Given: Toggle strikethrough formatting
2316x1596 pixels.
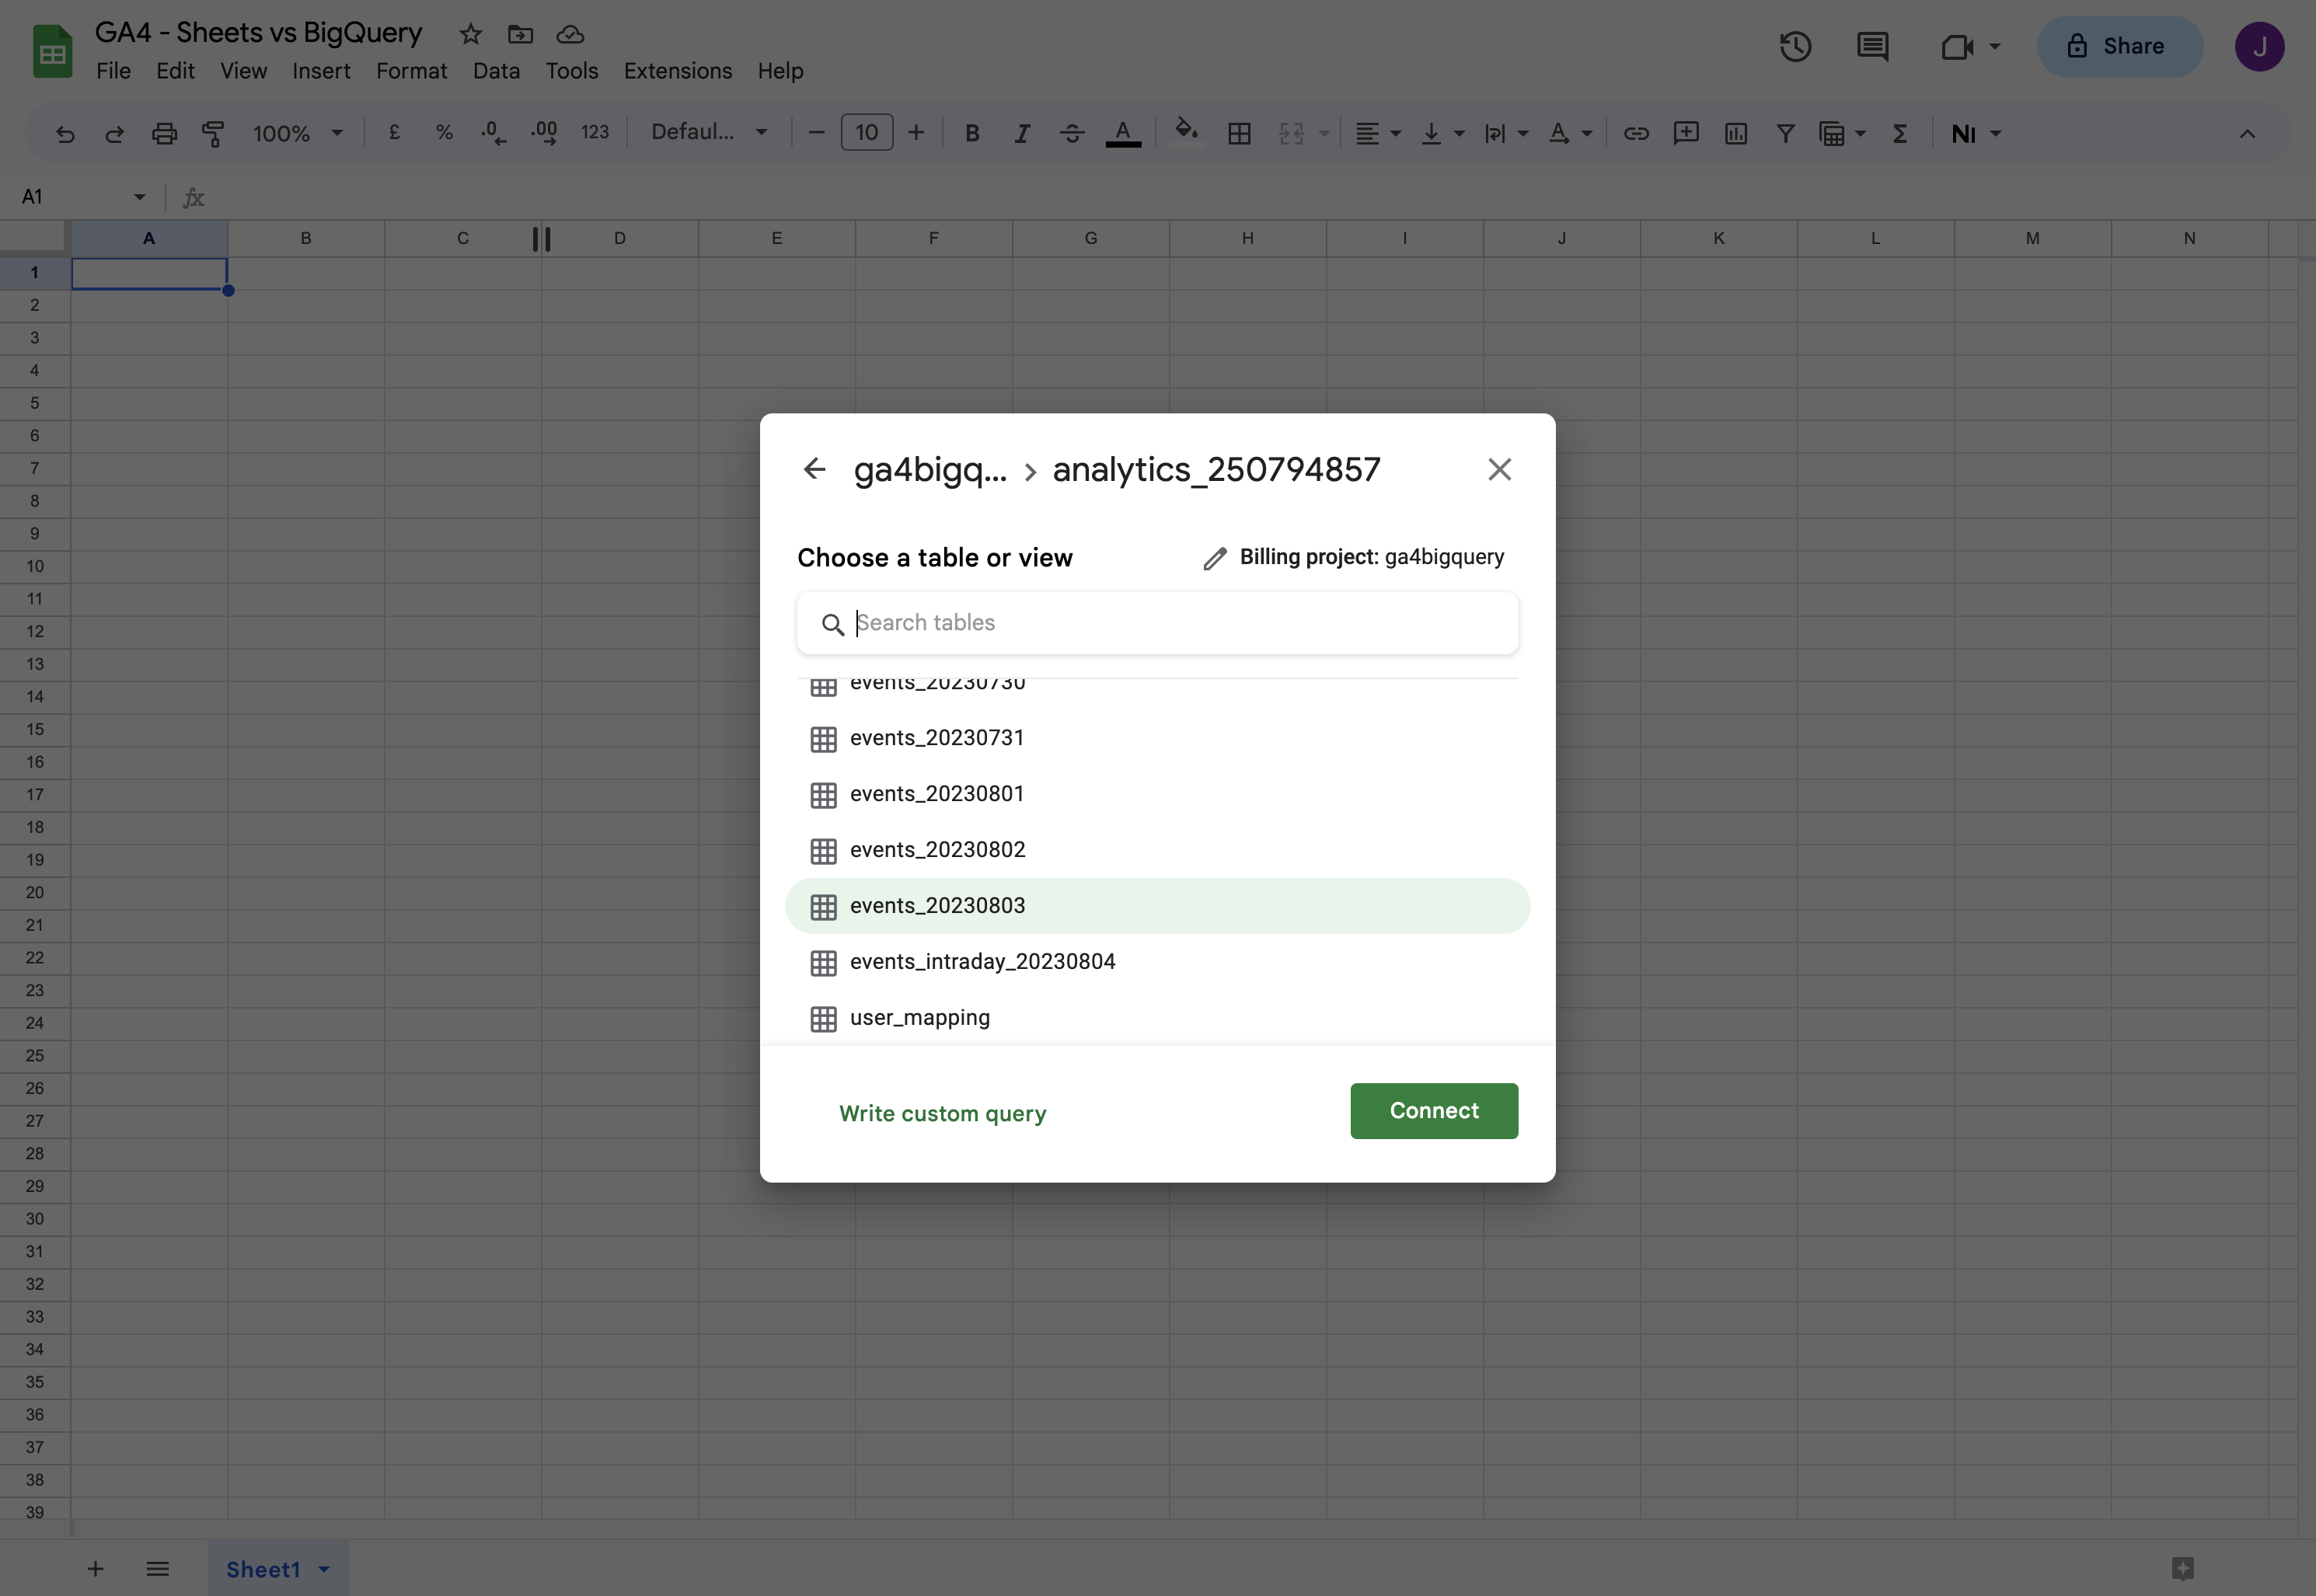Looking at the screenshot, I should click(x=1071, y=132).
